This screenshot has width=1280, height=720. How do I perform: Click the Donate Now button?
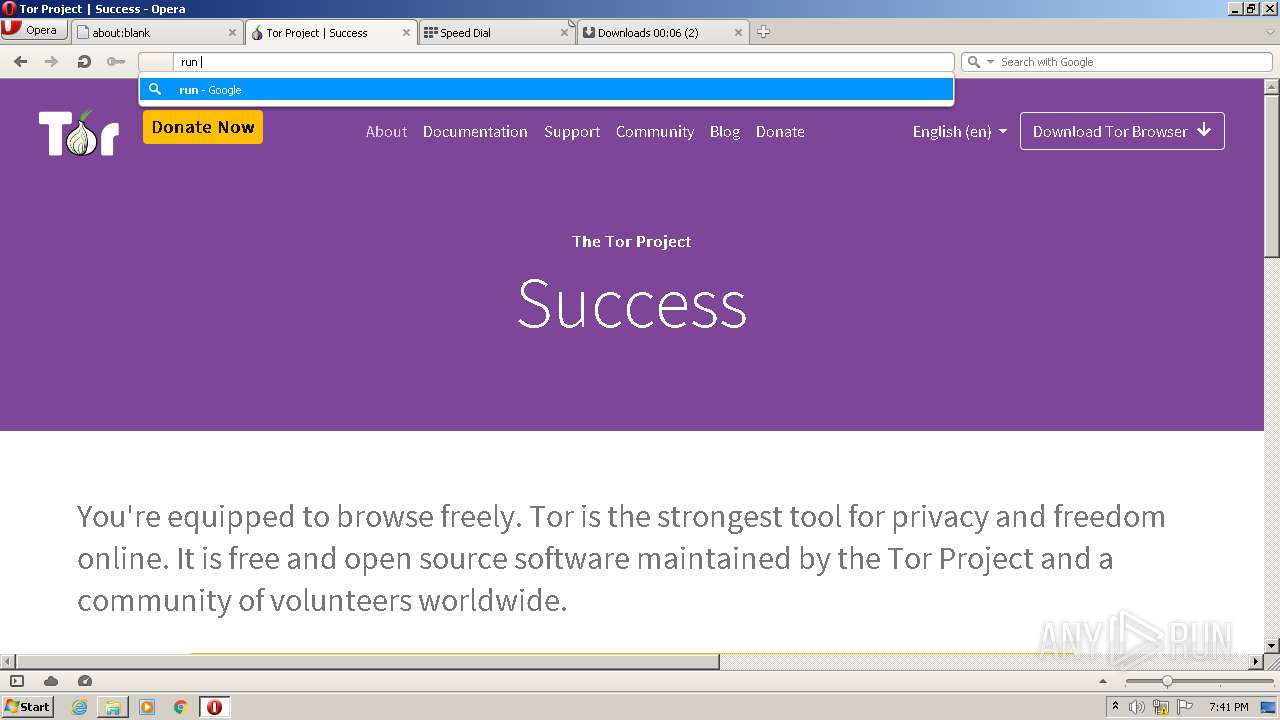[203, 127]
